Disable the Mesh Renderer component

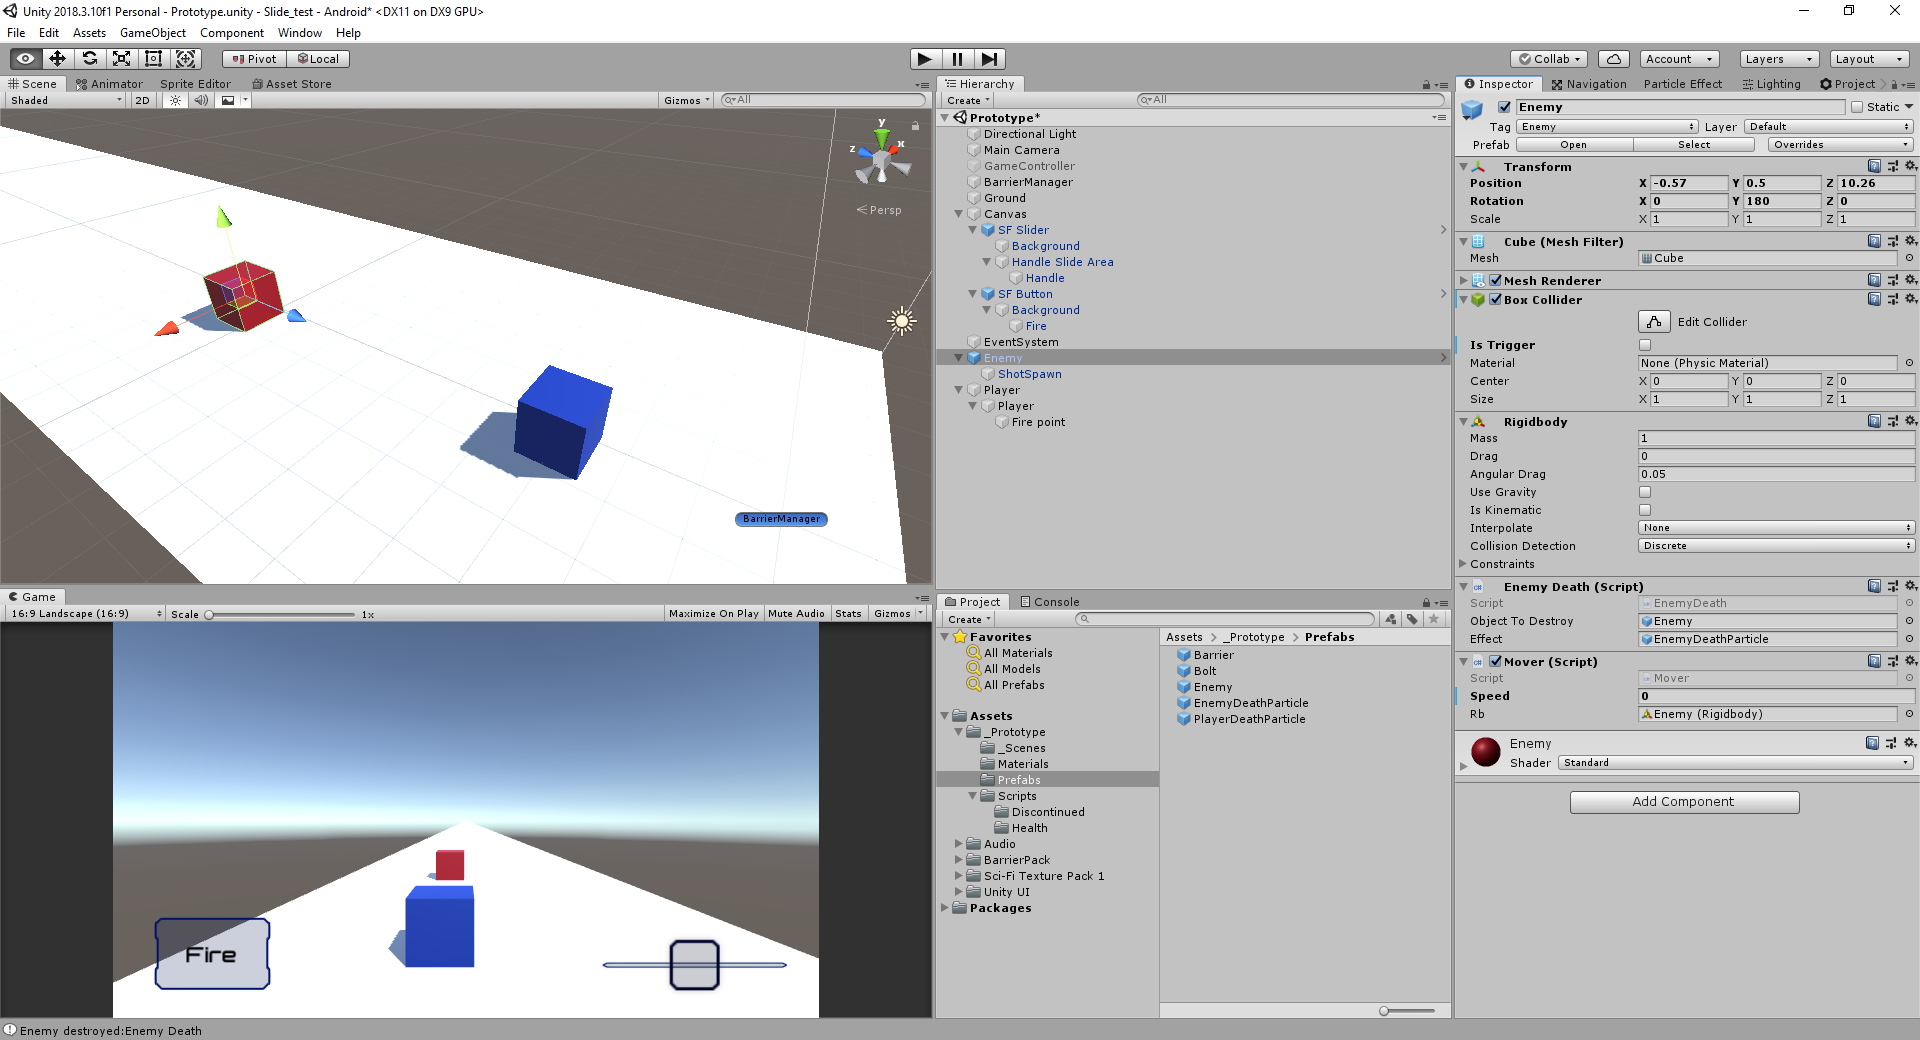[1496, 281]
